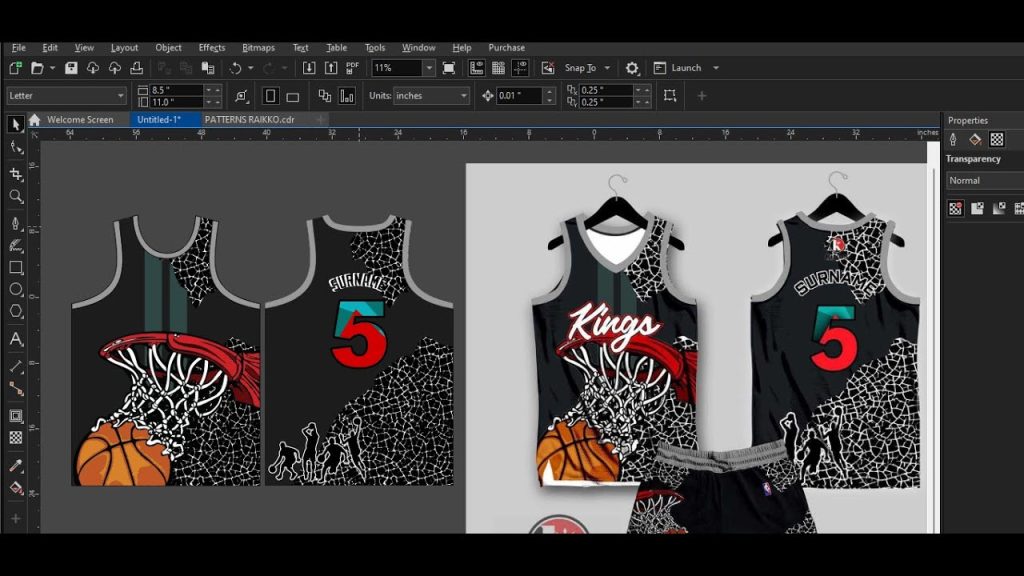Screen dimensions: 1024x576
Task: Toggle the Snap Off button
Action: 548,68
